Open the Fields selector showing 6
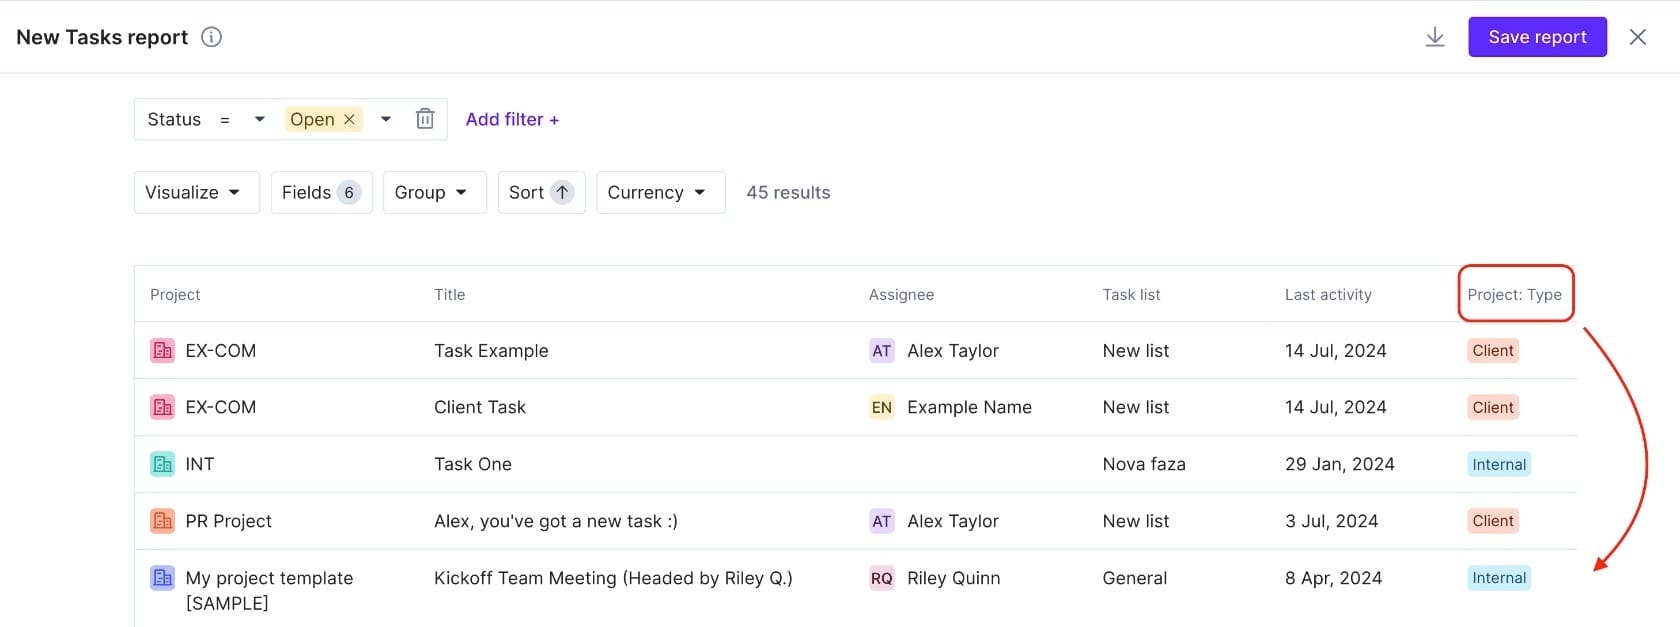Image resolution: width=1680 pixels, height=627 pixels. 321,192
